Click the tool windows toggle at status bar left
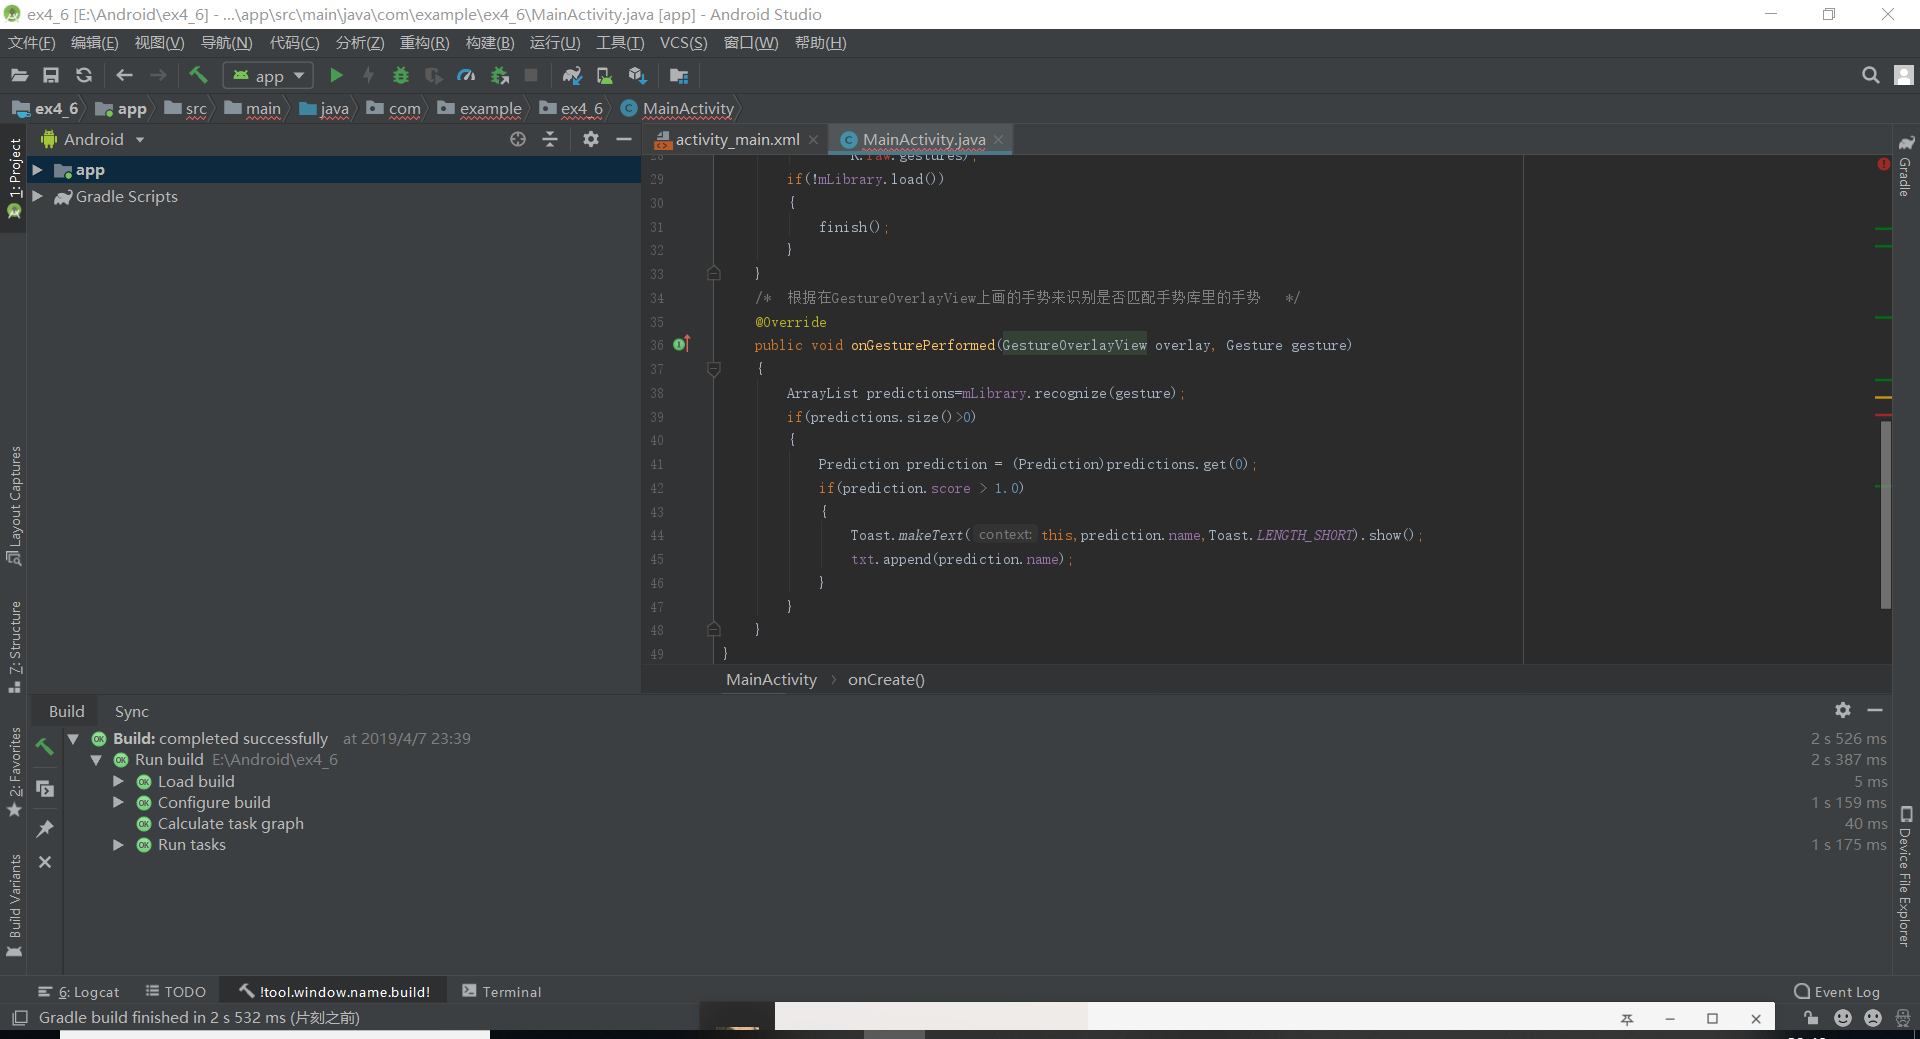 click(x=19, y=1018)
